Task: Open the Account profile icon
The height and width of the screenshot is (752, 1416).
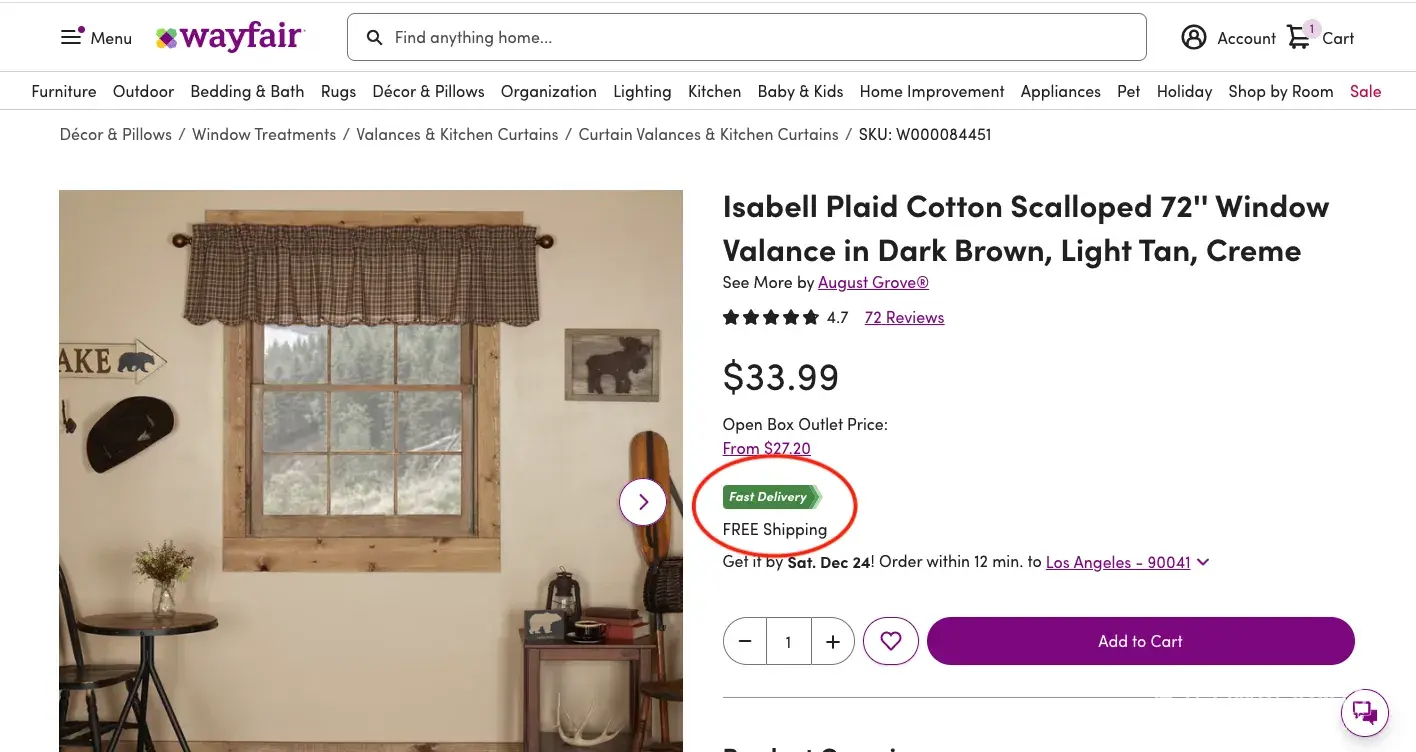Action: pyautogui.click(x=1193, y=38)
